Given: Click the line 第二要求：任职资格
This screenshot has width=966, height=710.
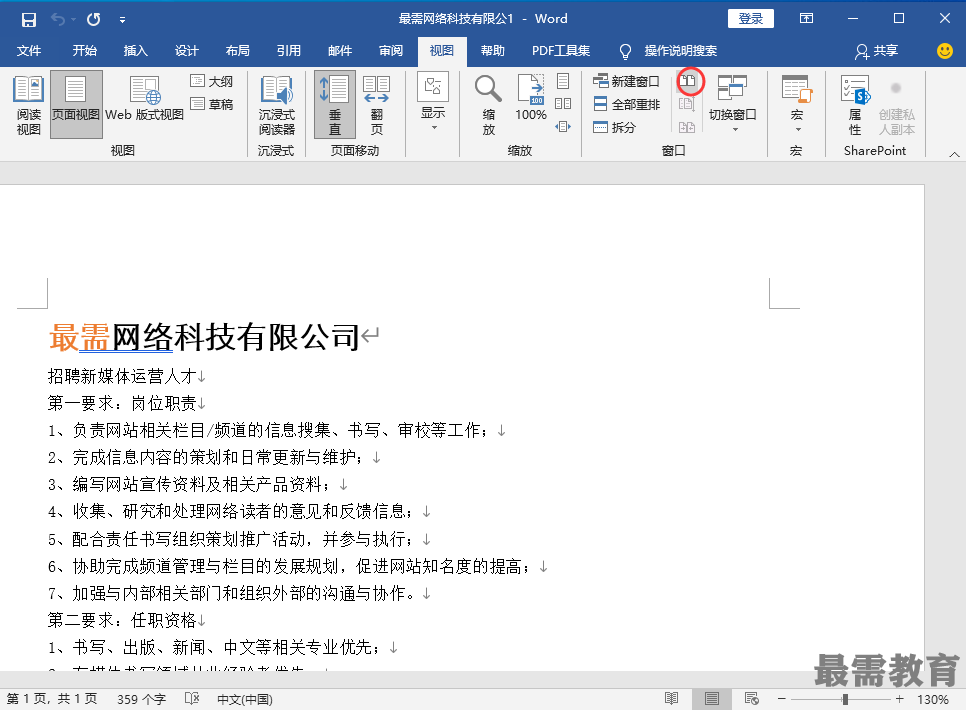Looking at the screenshot, I should point(122,619).
